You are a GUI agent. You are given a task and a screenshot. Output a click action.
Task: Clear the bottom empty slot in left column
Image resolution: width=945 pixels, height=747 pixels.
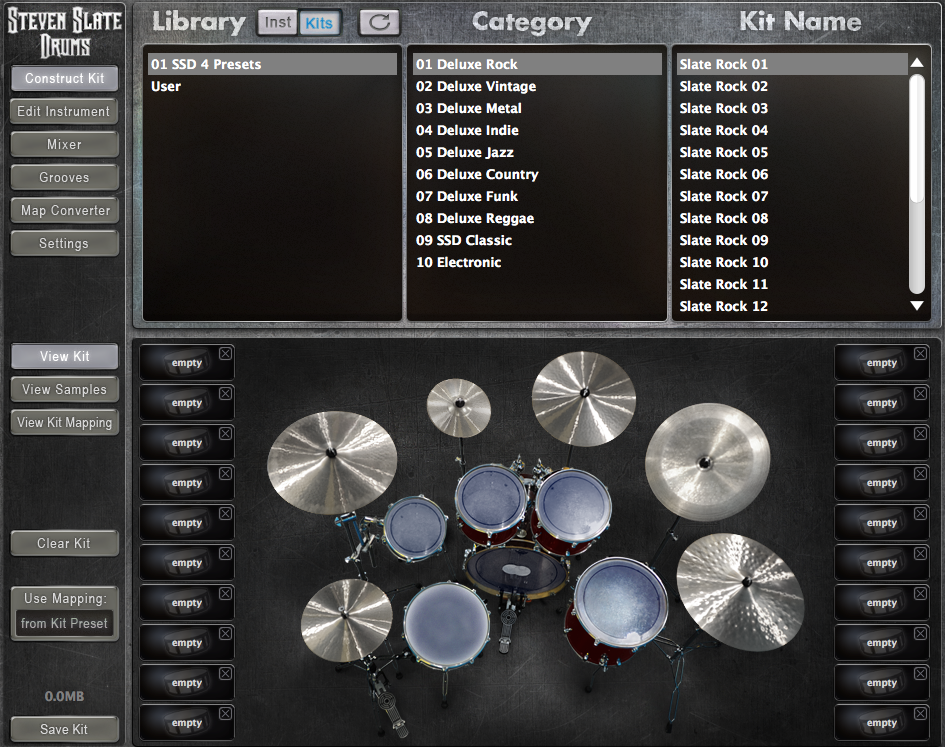(x=225, y=714)
